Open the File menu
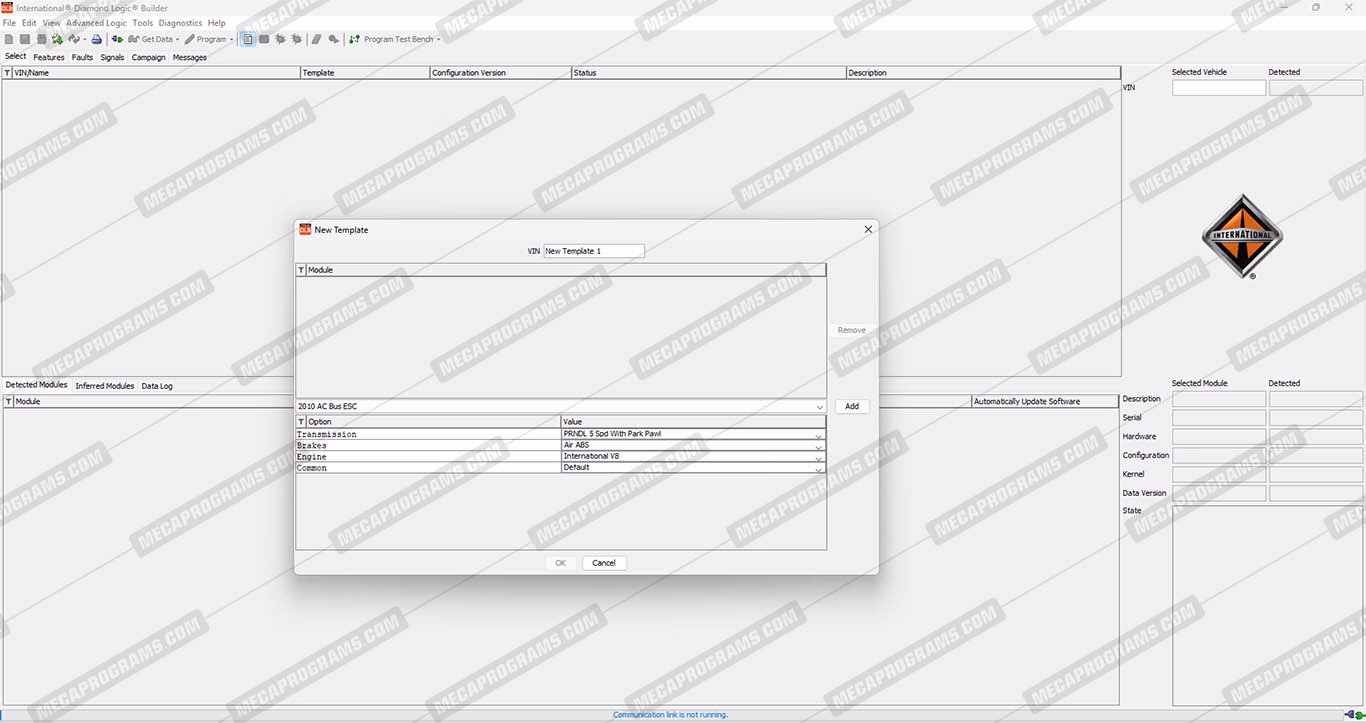Viewport: 1366px width, 723px height. [x=9, y=23]
